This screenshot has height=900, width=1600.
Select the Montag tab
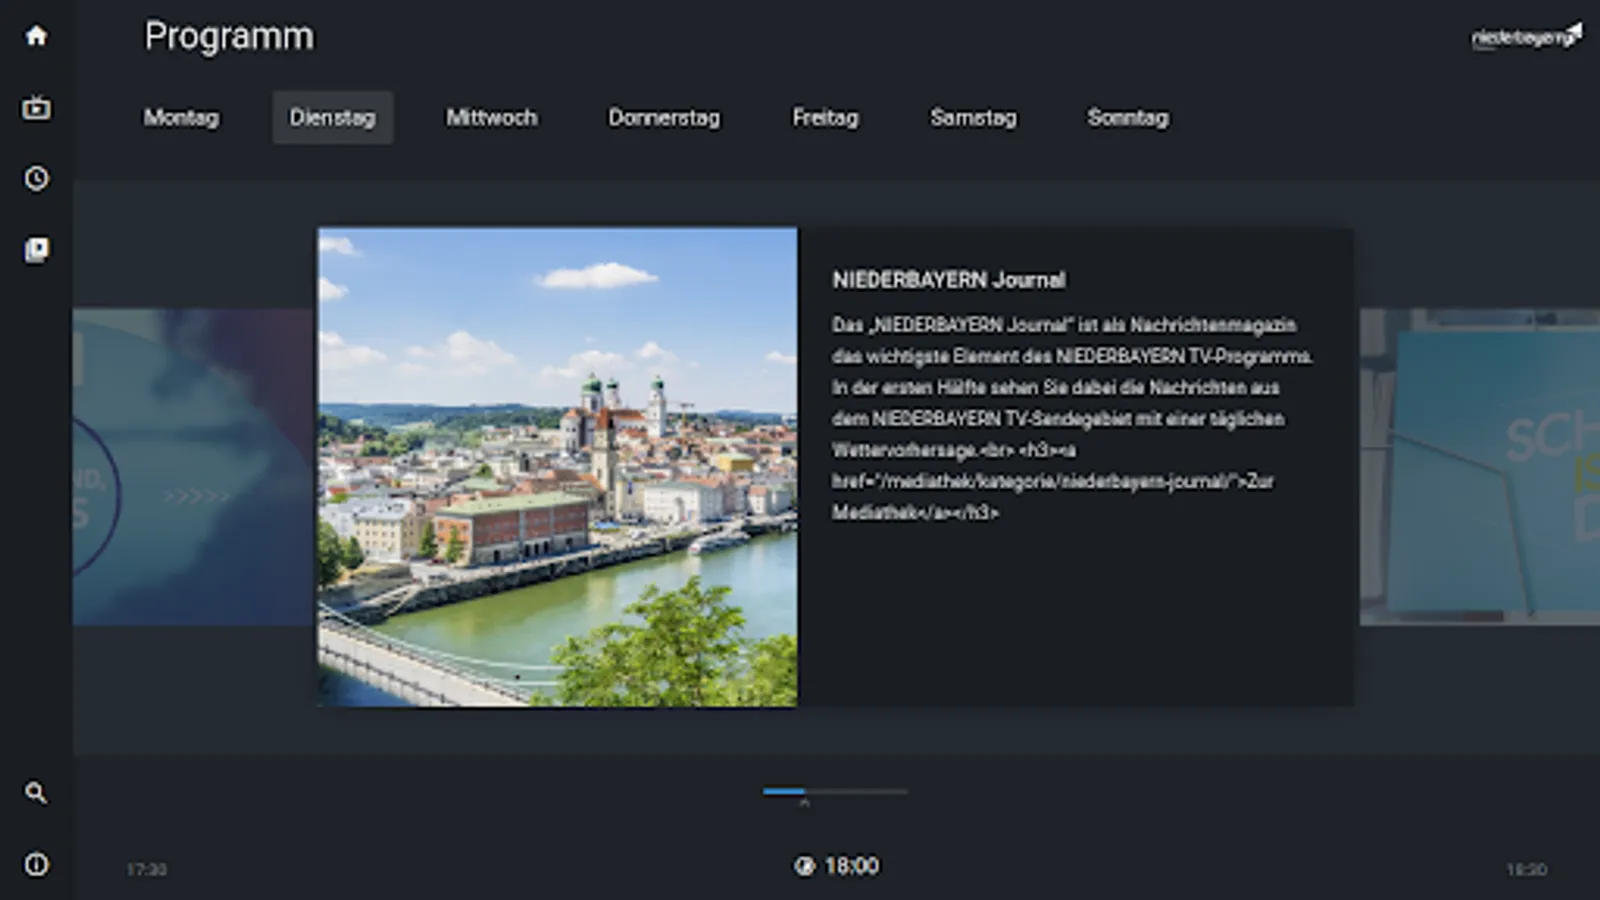point(181,117)
